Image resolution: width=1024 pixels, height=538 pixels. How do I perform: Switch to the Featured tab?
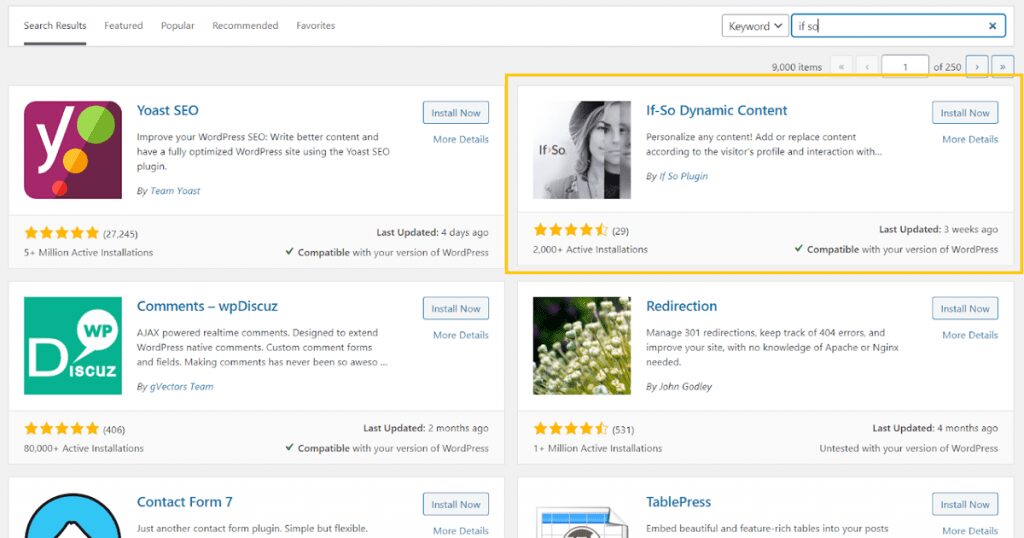click(123, 25)
